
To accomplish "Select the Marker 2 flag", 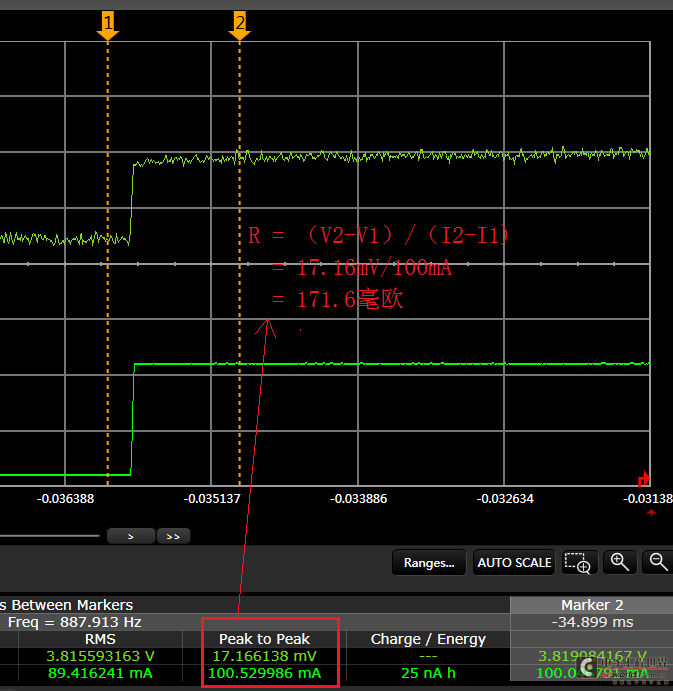I will (240, 26).
